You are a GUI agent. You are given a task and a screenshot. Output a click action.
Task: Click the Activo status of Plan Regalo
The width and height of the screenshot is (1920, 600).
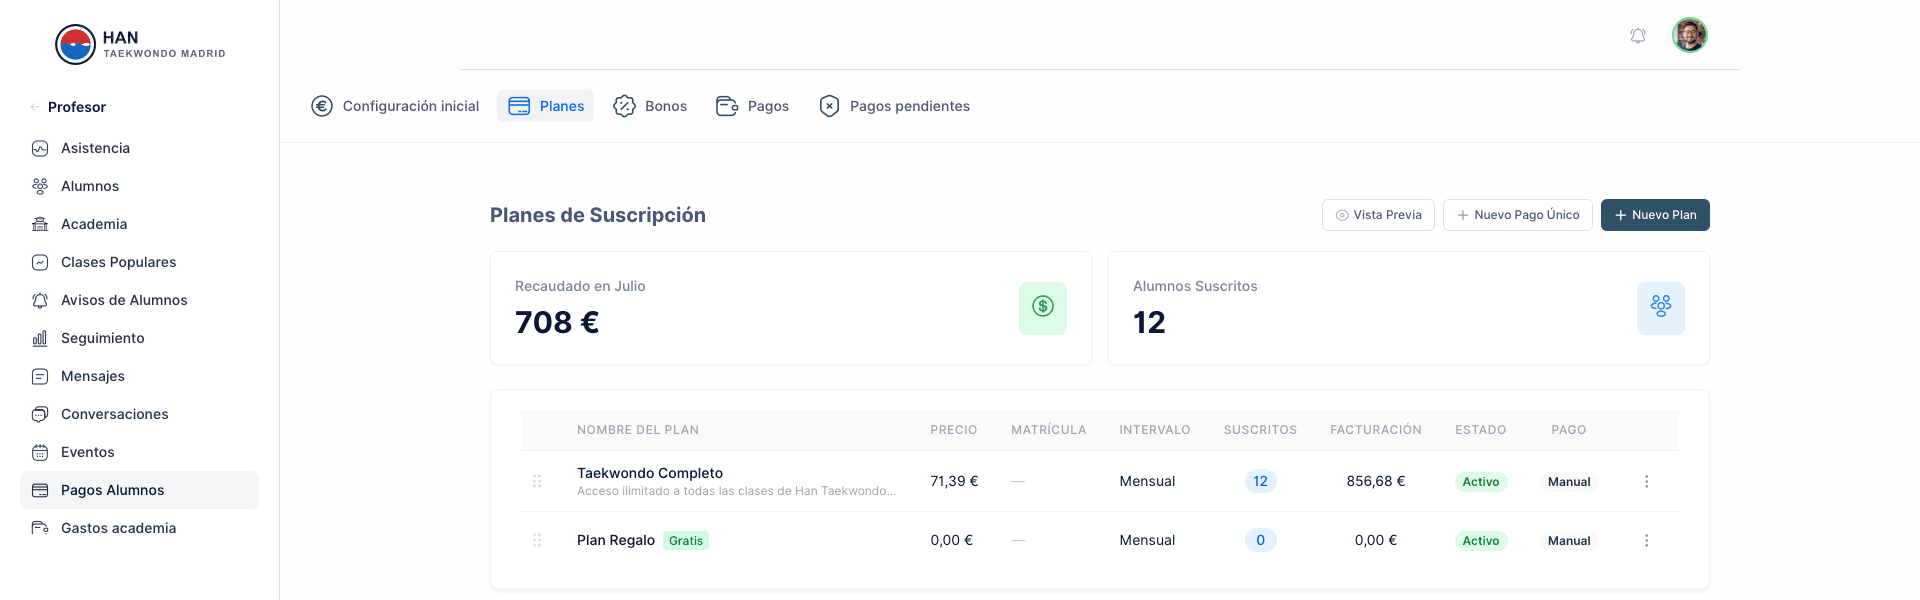[x=1481, y=541]
